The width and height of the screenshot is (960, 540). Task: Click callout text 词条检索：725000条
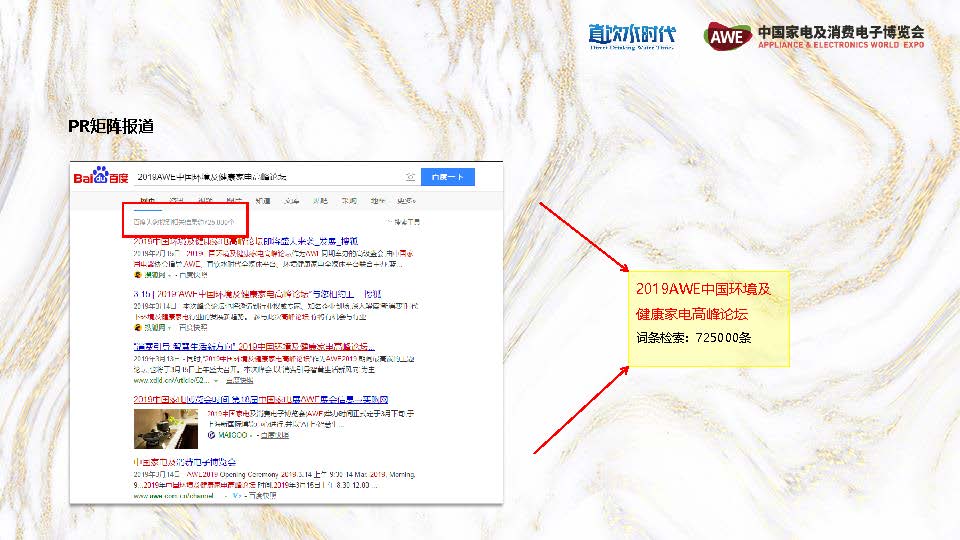tap(693, 337)
